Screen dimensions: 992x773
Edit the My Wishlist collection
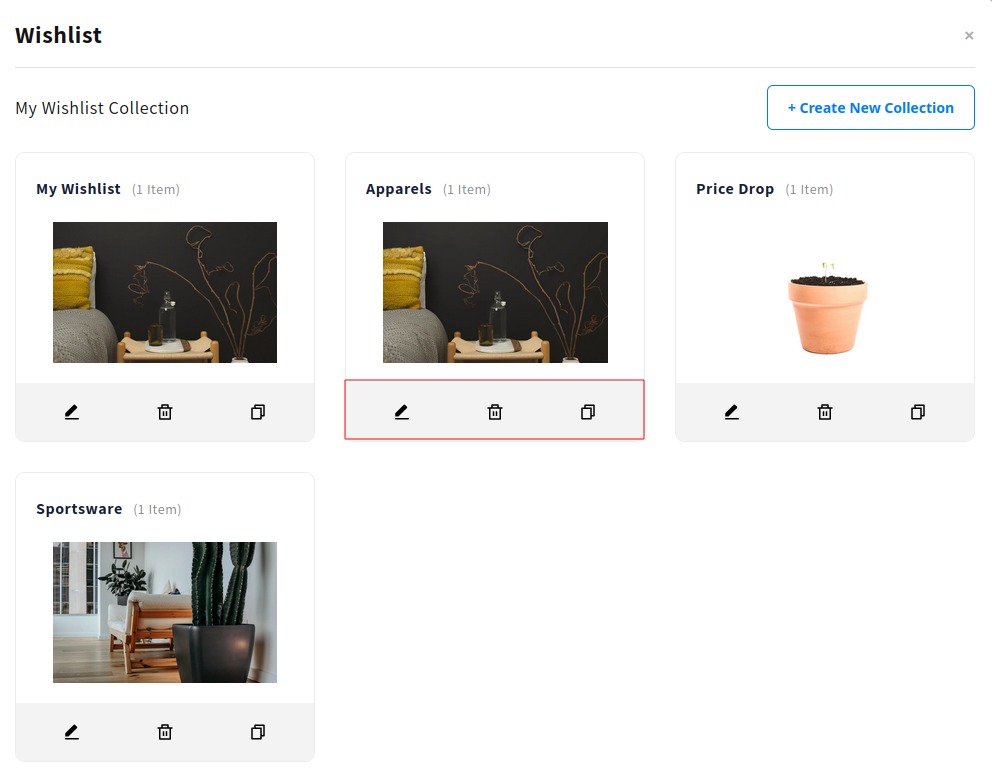[x=71, y=412]
